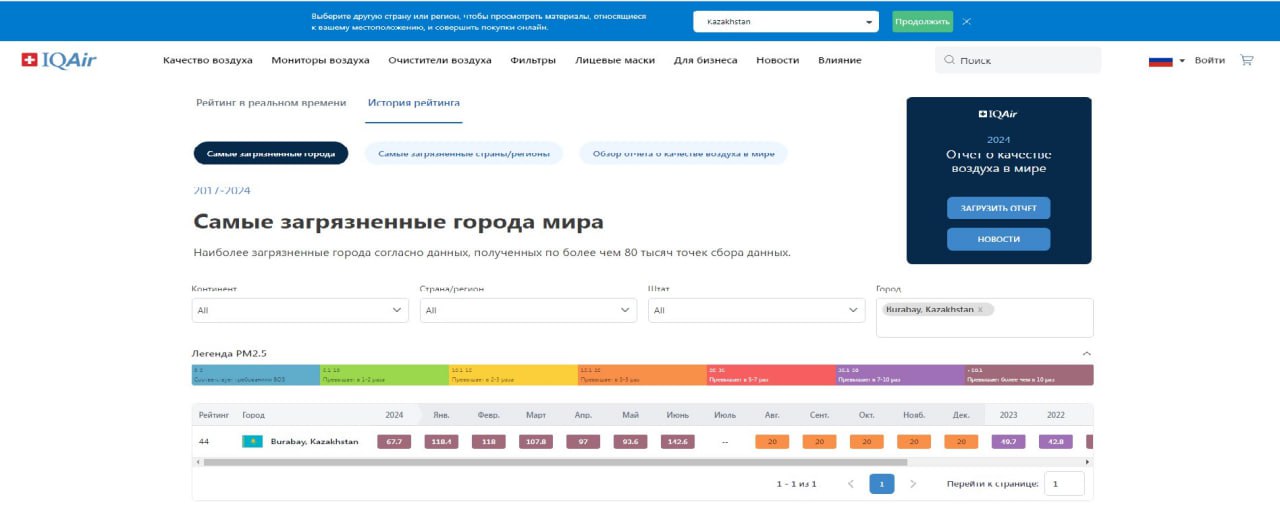
Task: Click the red 5-7 times legend swatch
Action: tap(771, 375)
